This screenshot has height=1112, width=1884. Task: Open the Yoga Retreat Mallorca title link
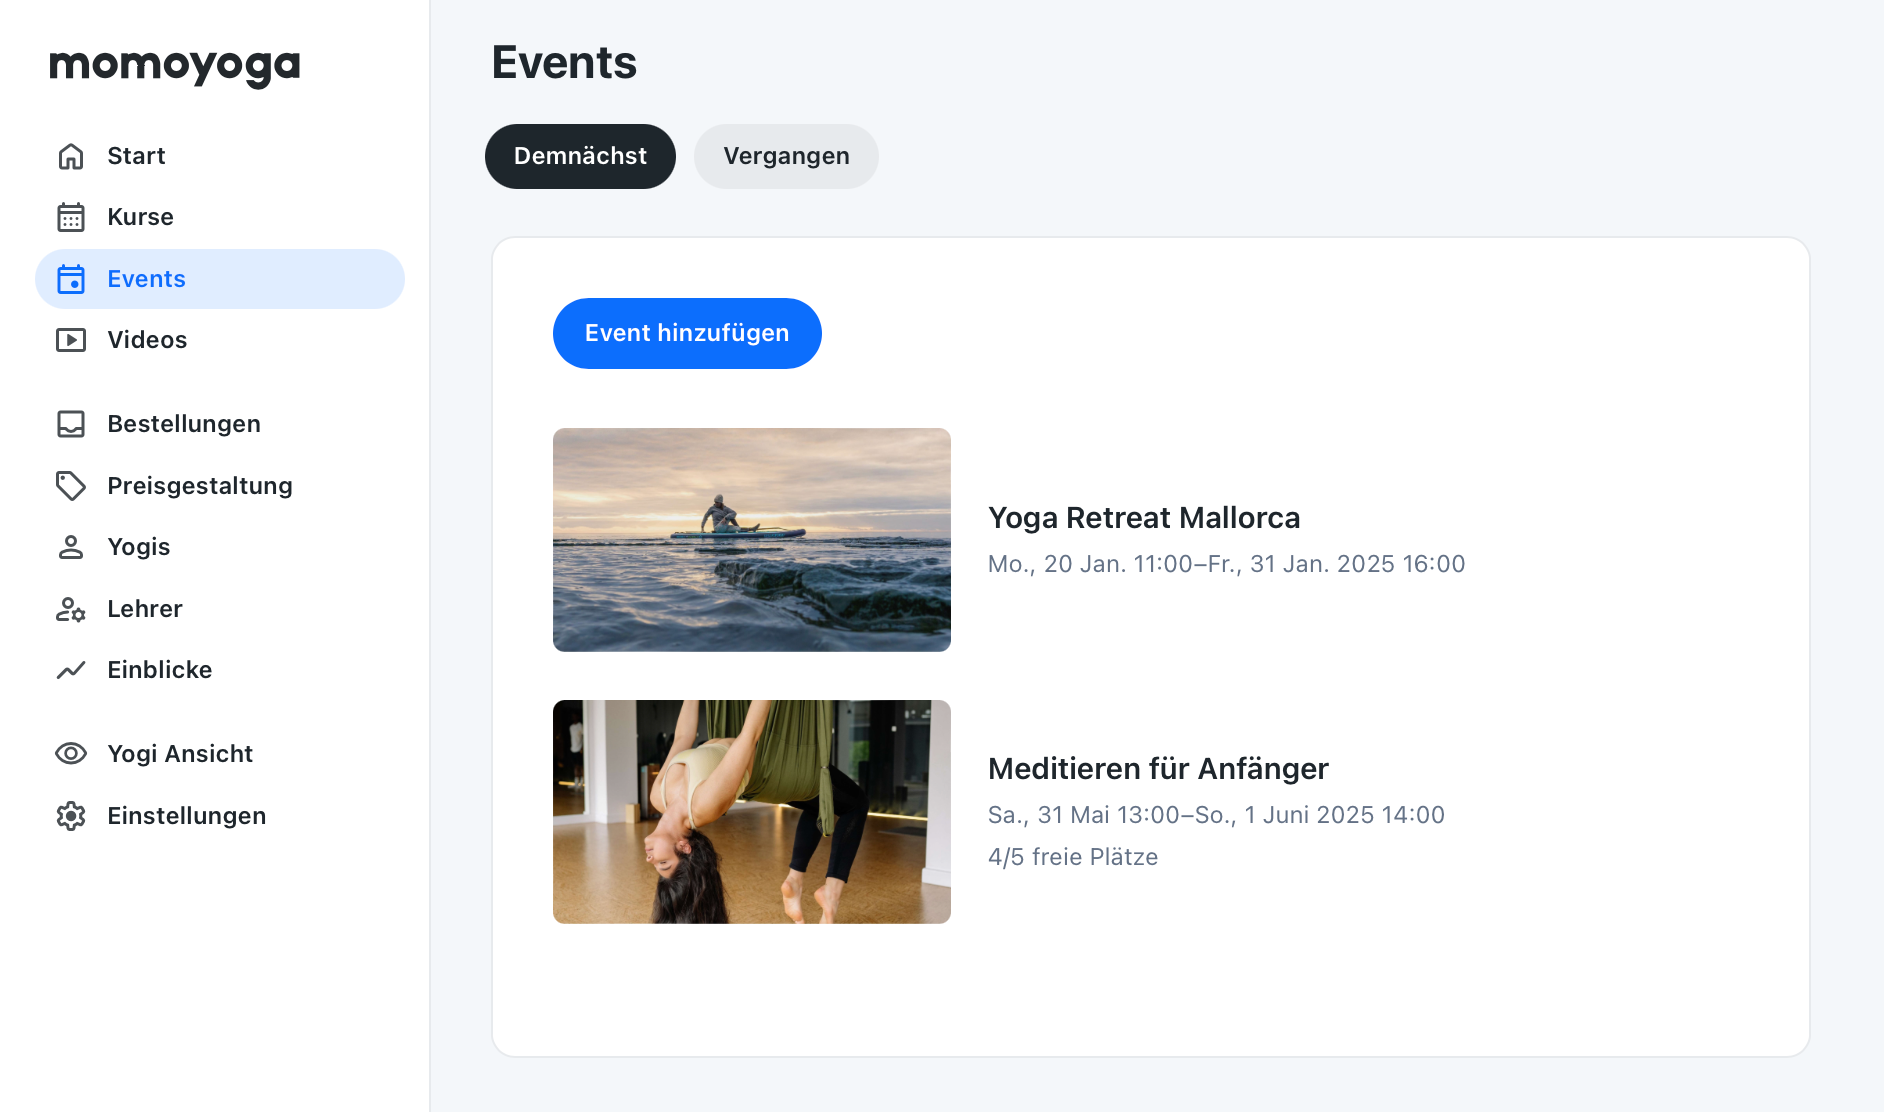pyautogui.click(x=1143, y=518)
